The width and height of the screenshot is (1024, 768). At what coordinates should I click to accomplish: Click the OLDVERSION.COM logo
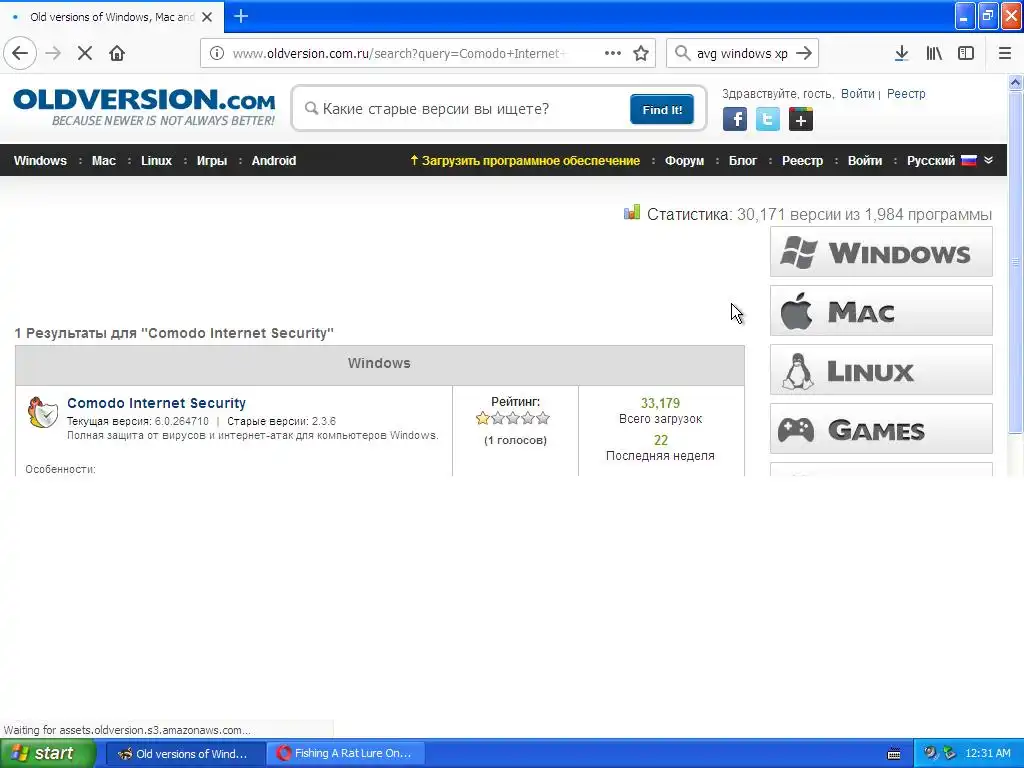[144, 106]
